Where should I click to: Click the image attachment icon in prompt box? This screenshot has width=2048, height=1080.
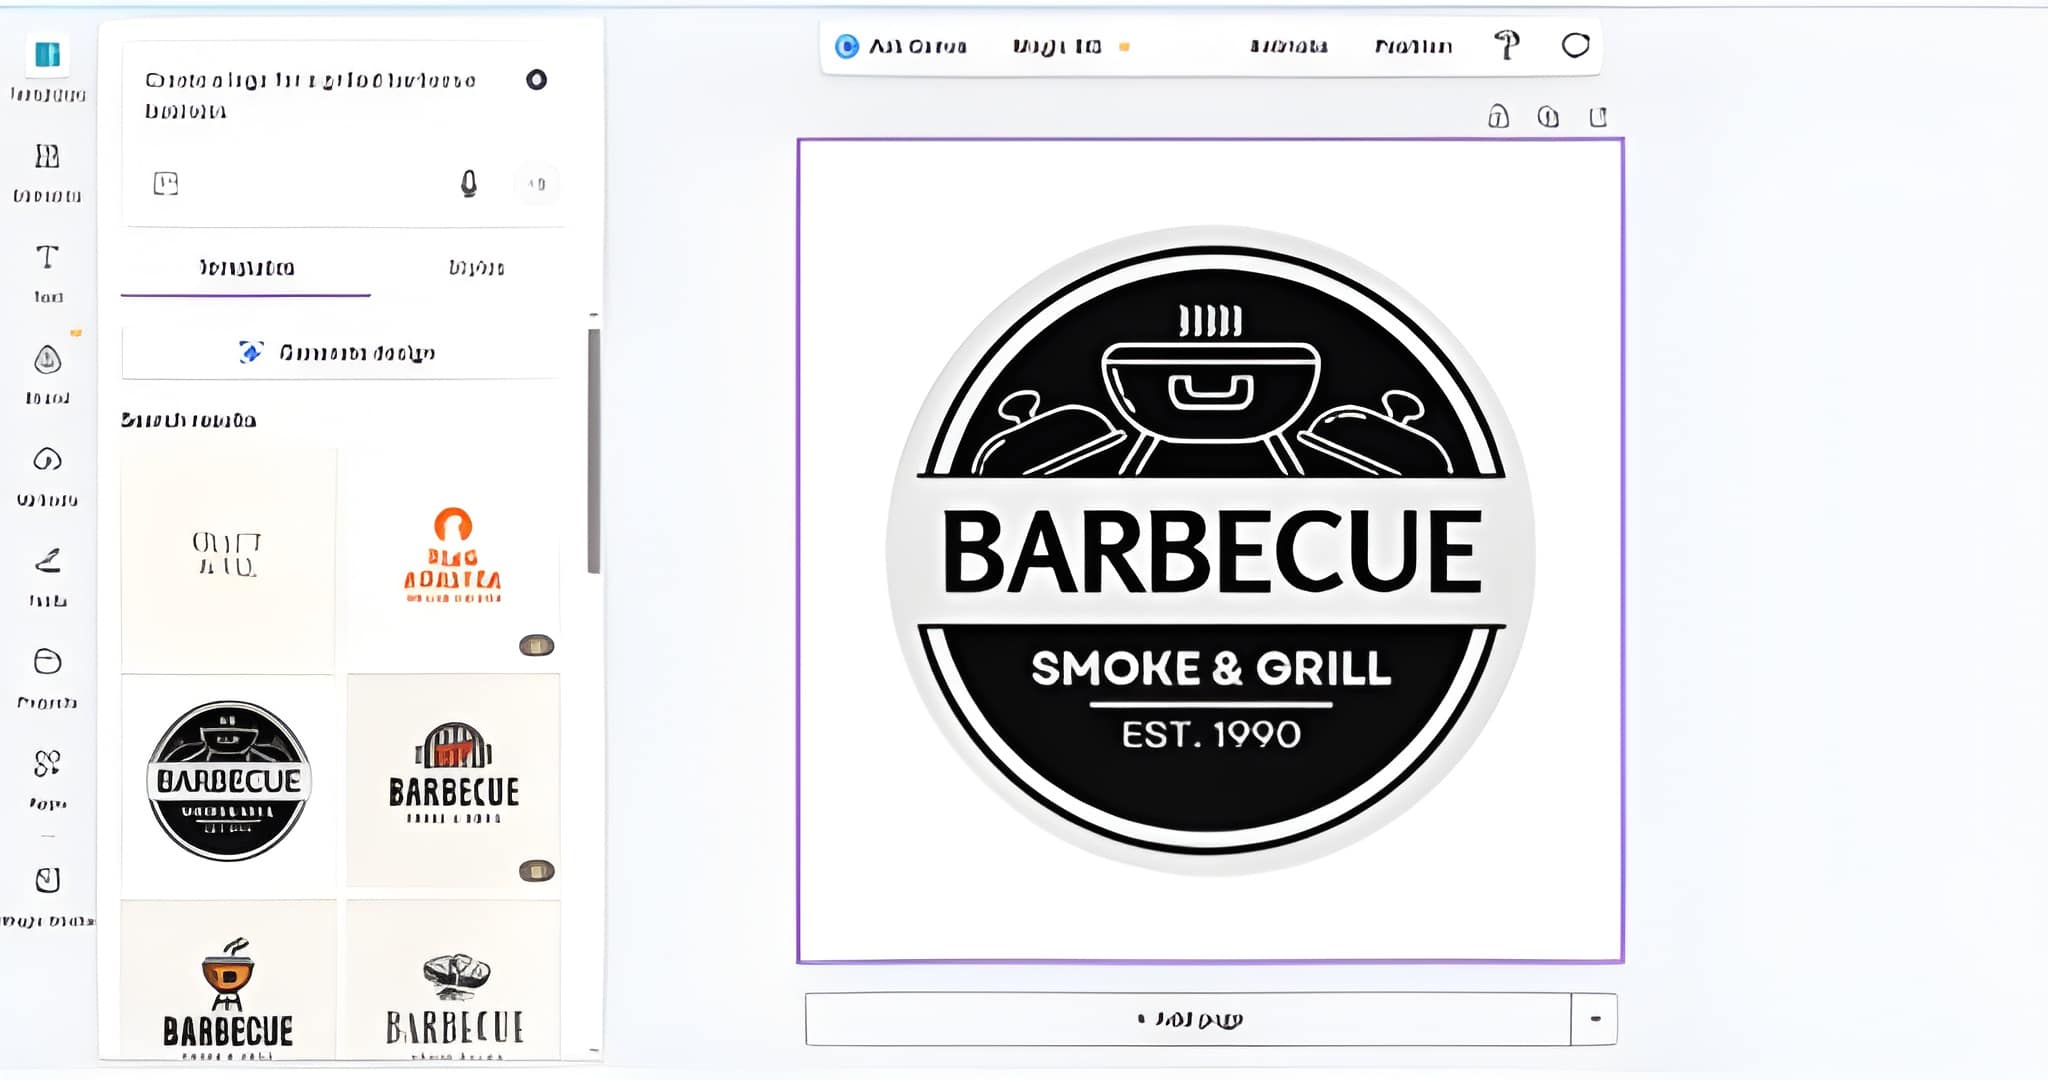coord(166,183)
